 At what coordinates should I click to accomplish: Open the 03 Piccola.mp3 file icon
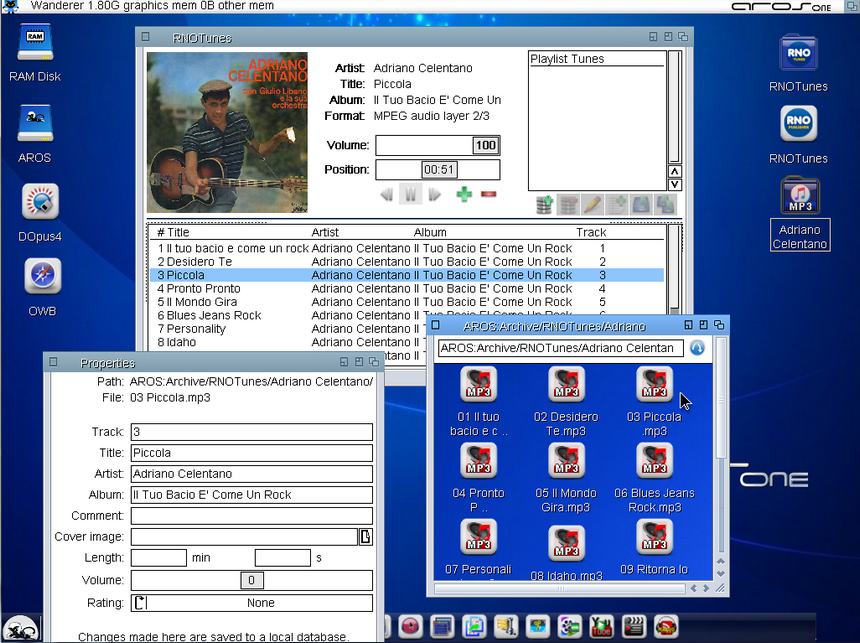tap(654, 385)
